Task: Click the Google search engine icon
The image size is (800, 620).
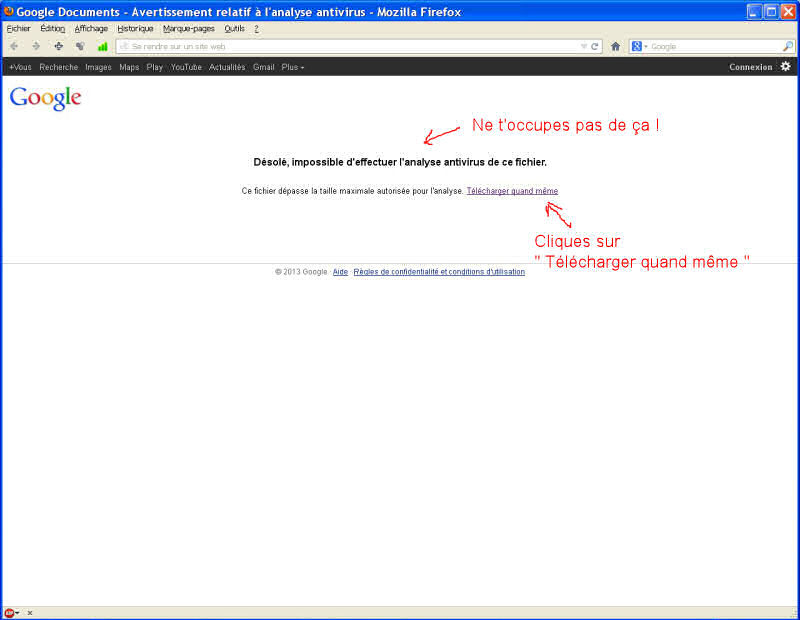Action: point(636,46)
